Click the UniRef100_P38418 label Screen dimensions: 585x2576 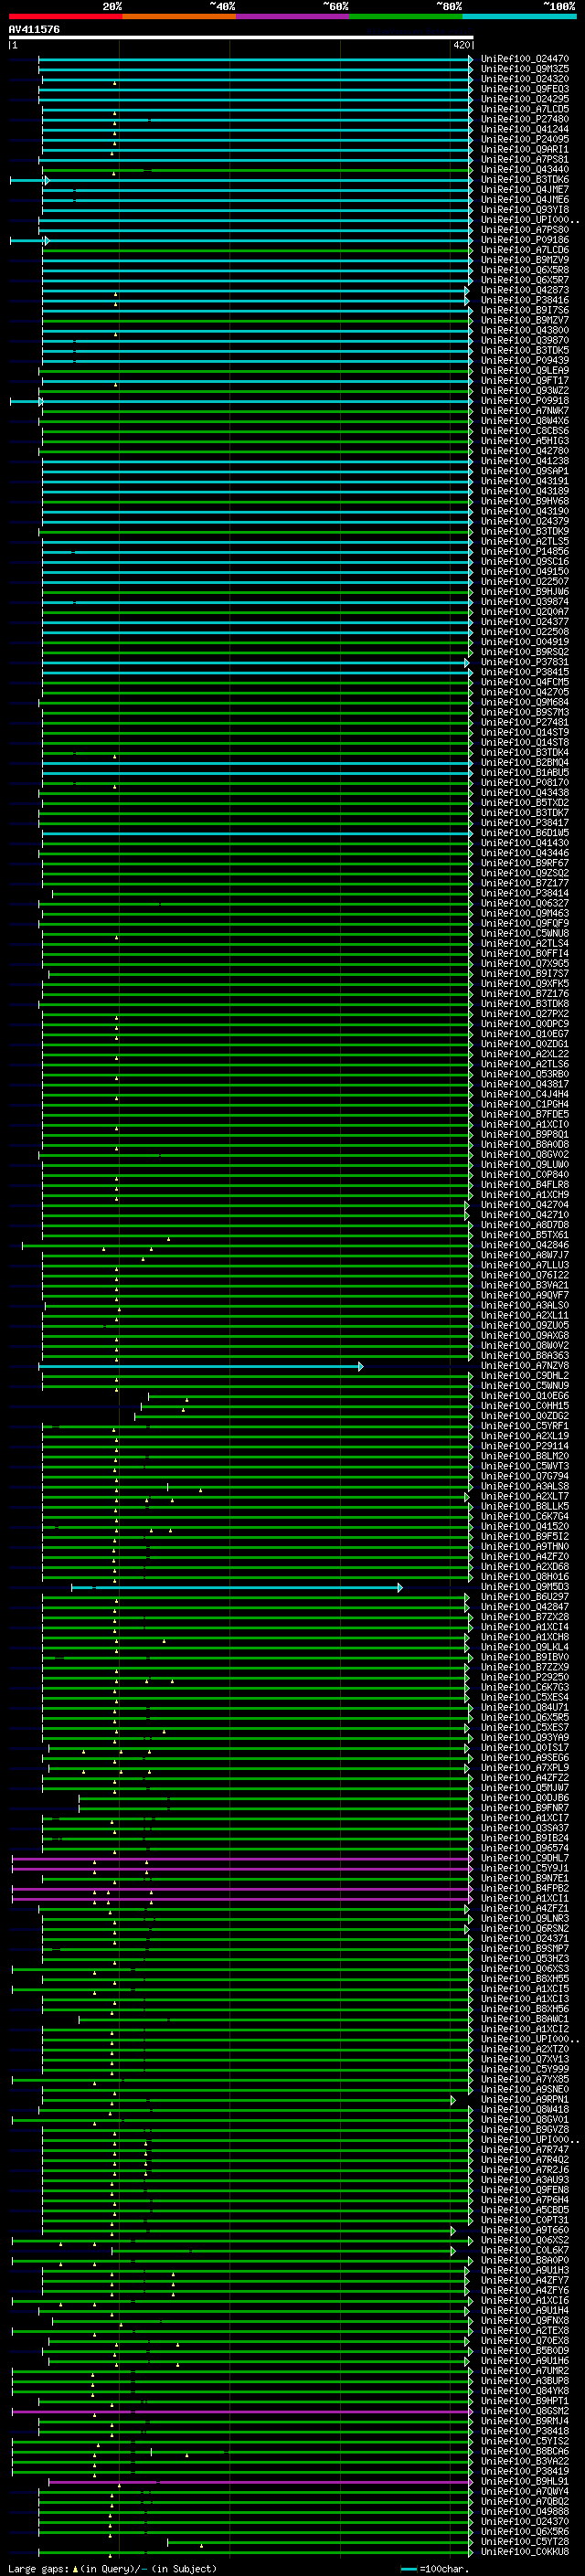[x=525, y=2431]
